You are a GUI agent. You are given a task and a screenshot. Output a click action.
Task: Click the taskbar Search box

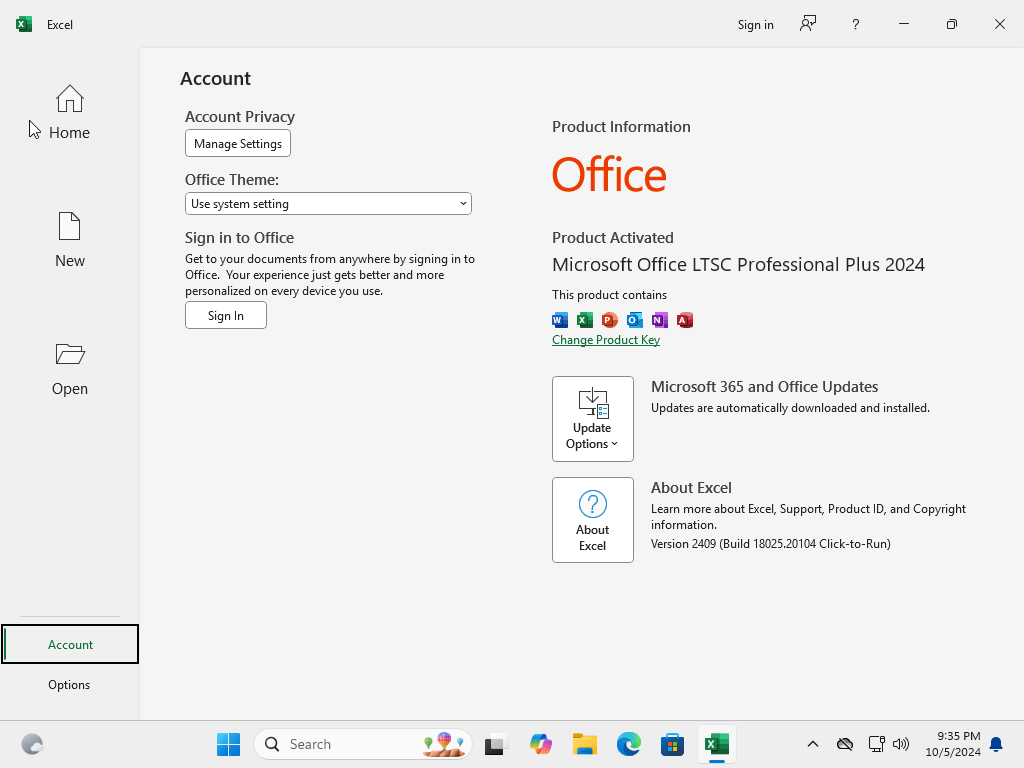pyautogui.click(x=363, y=744)
